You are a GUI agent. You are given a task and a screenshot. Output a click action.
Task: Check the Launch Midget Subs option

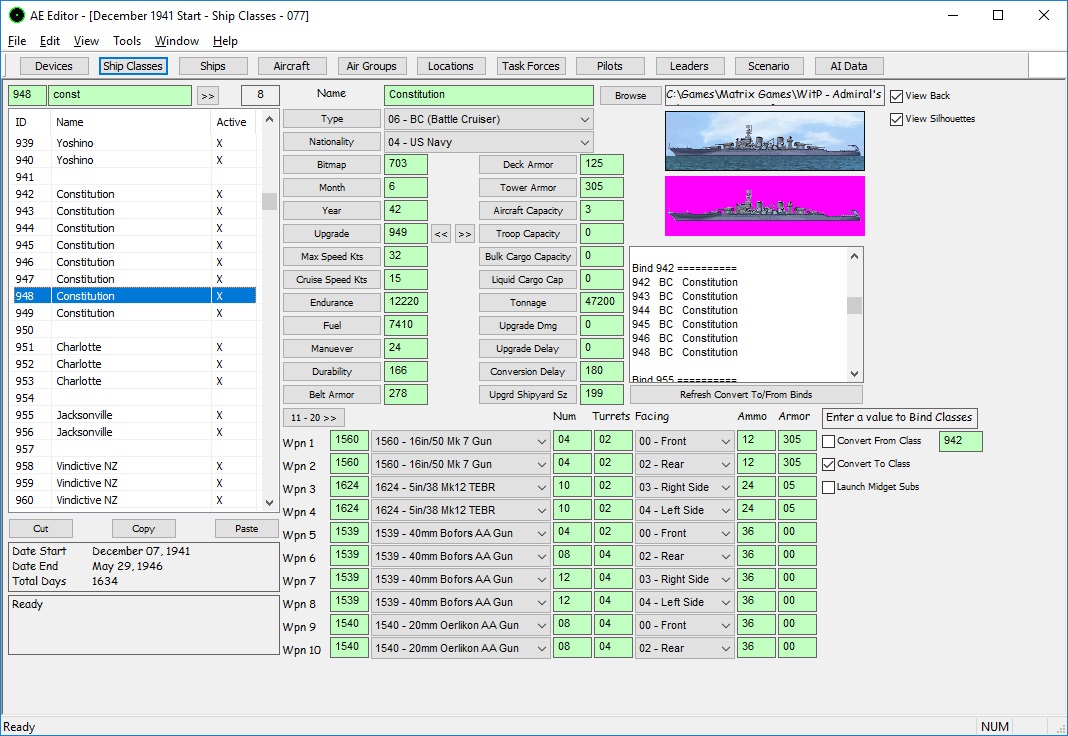click(x=829, y=487)
